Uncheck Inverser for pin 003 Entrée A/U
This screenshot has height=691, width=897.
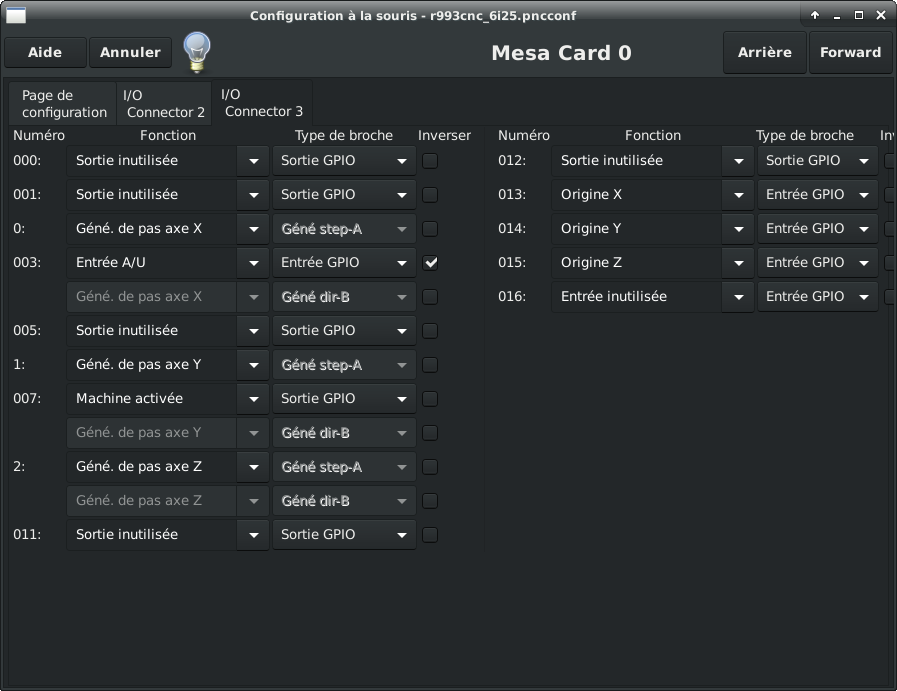pyautogui.click(x=430, y=263)
